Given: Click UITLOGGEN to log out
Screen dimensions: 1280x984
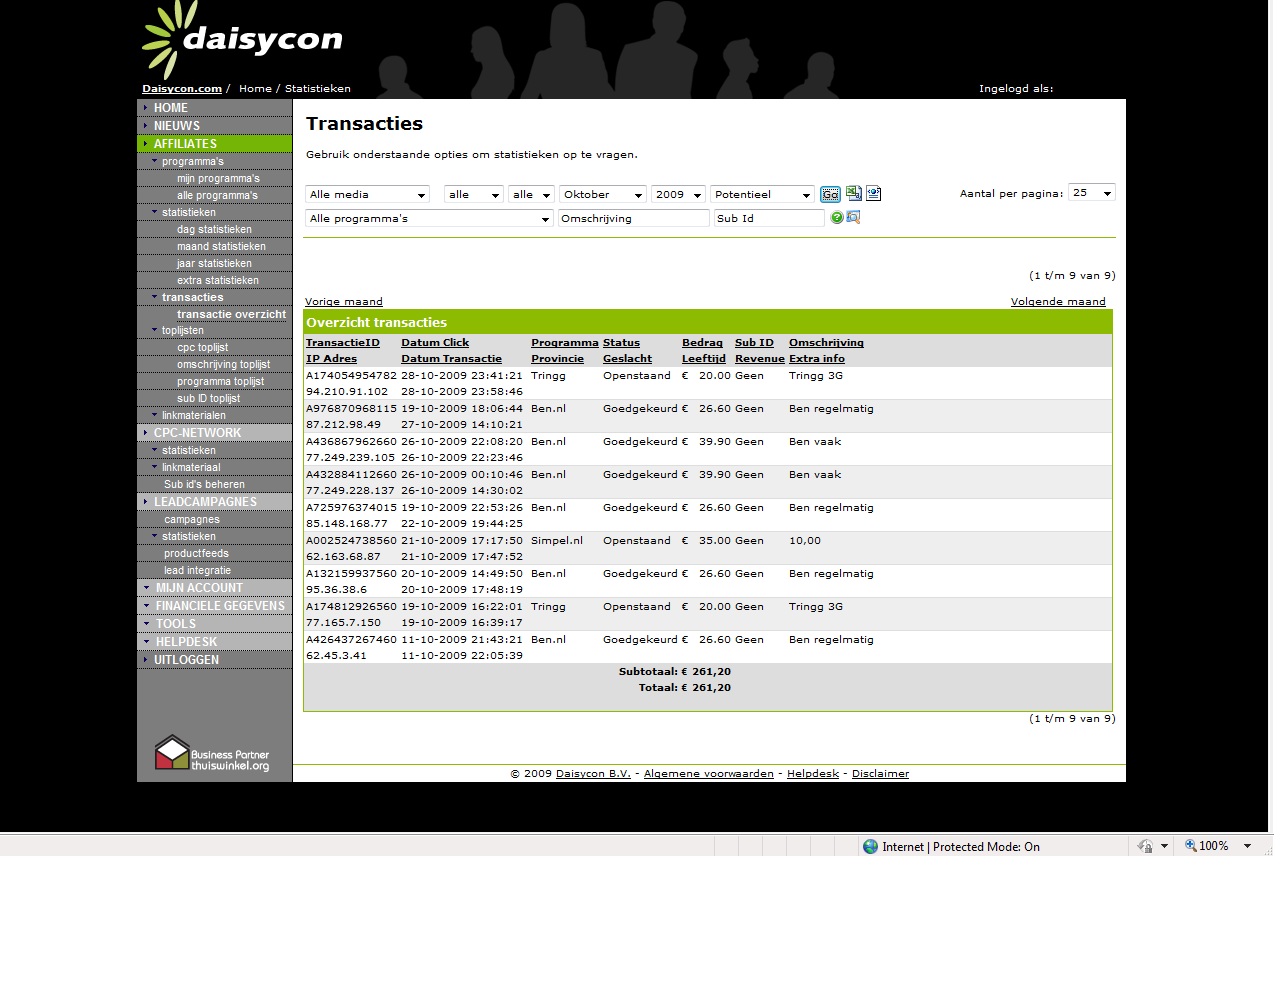Looking at the screenshot, I should [x=186, y=660].
